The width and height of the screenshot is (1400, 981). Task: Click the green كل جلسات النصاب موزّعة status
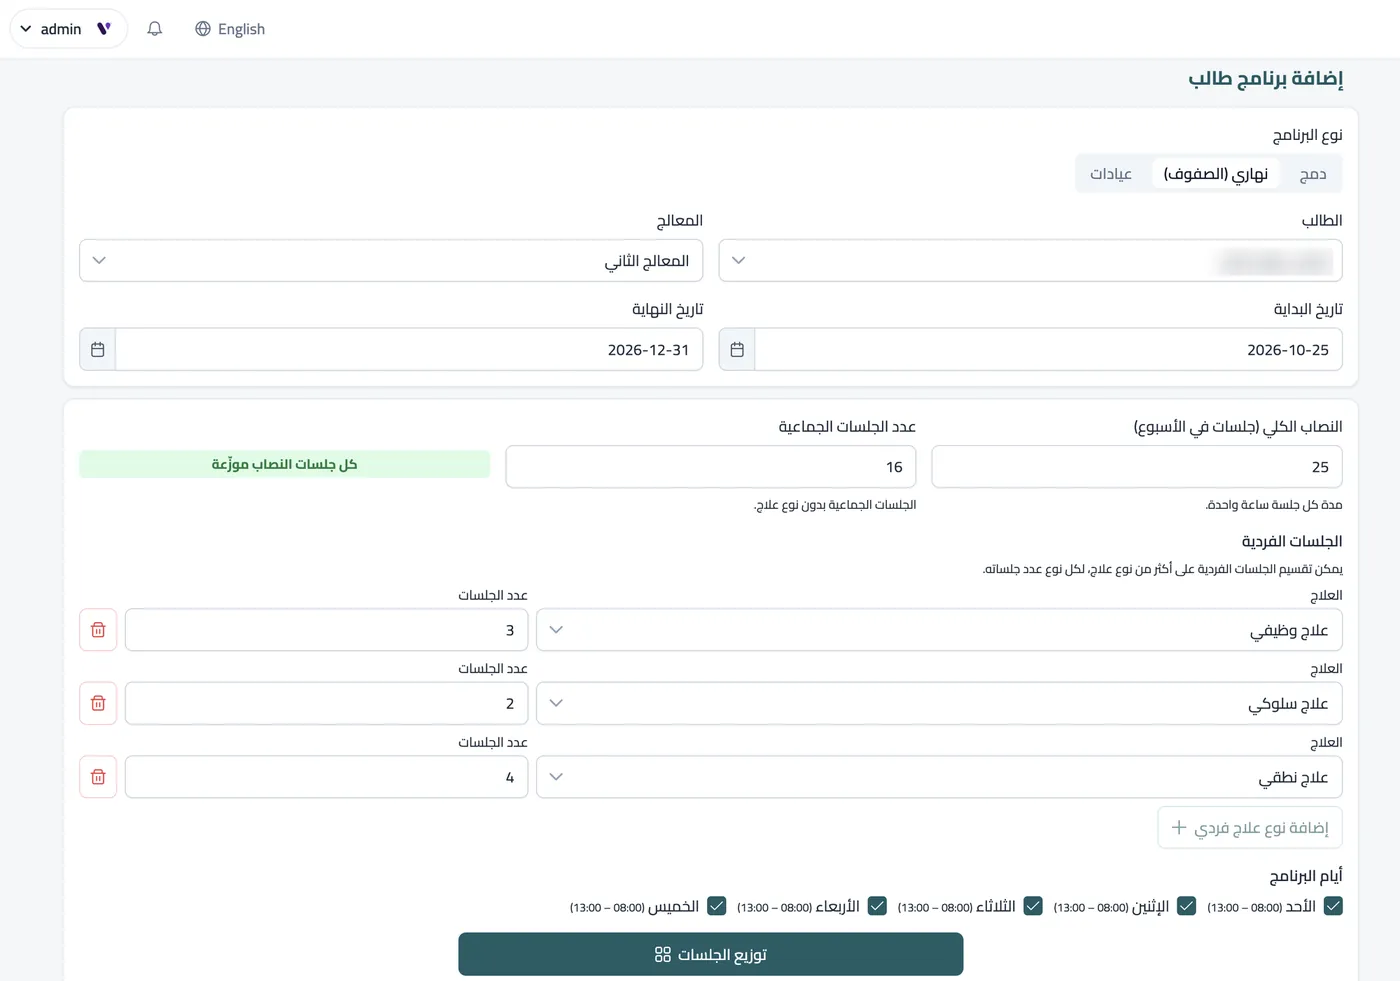(285, 464)
